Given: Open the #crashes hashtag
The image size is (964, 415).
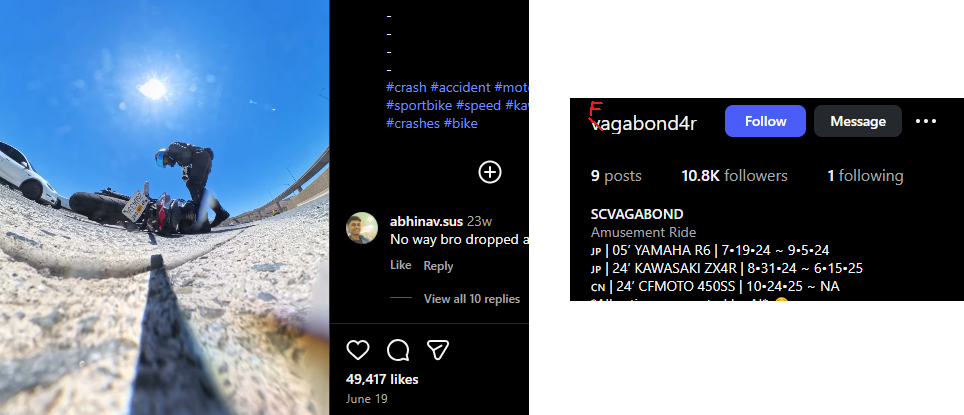Looking at the screenshot, I should click(413, 123).
